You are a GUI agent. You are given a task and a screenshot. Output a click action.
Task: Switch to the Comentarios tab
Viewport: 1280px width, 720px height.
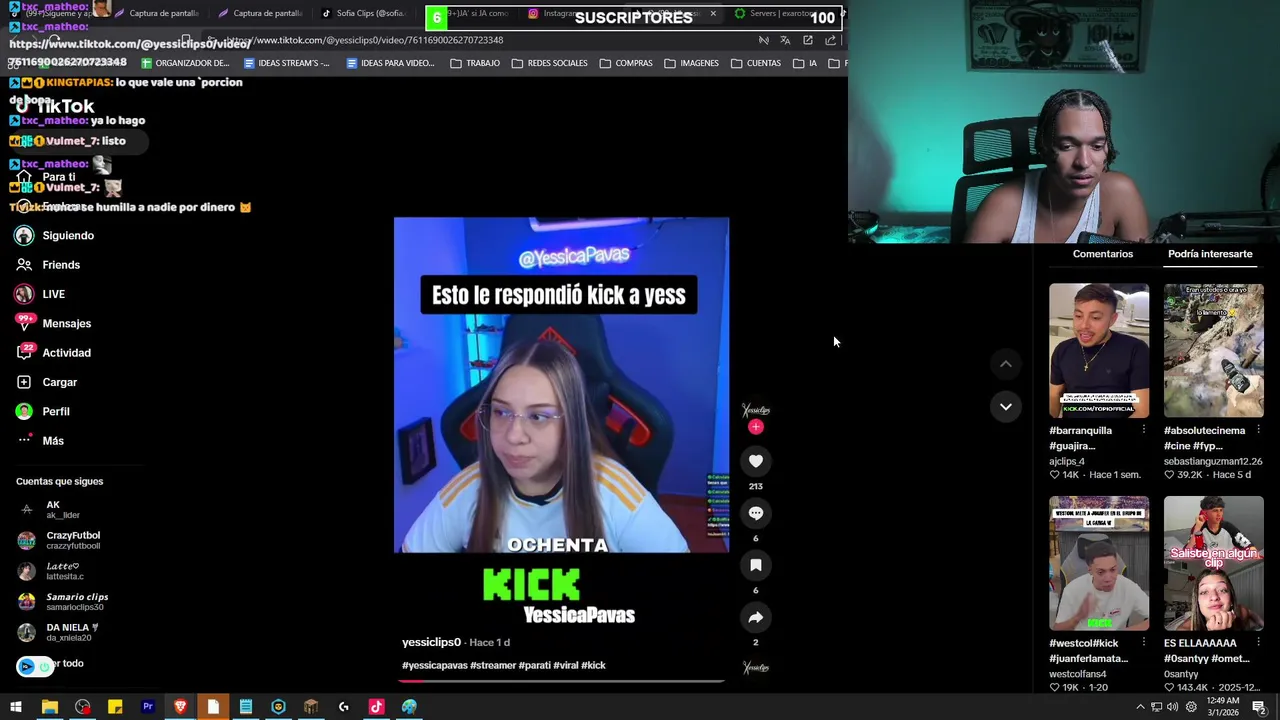[x=1103, y=254]
